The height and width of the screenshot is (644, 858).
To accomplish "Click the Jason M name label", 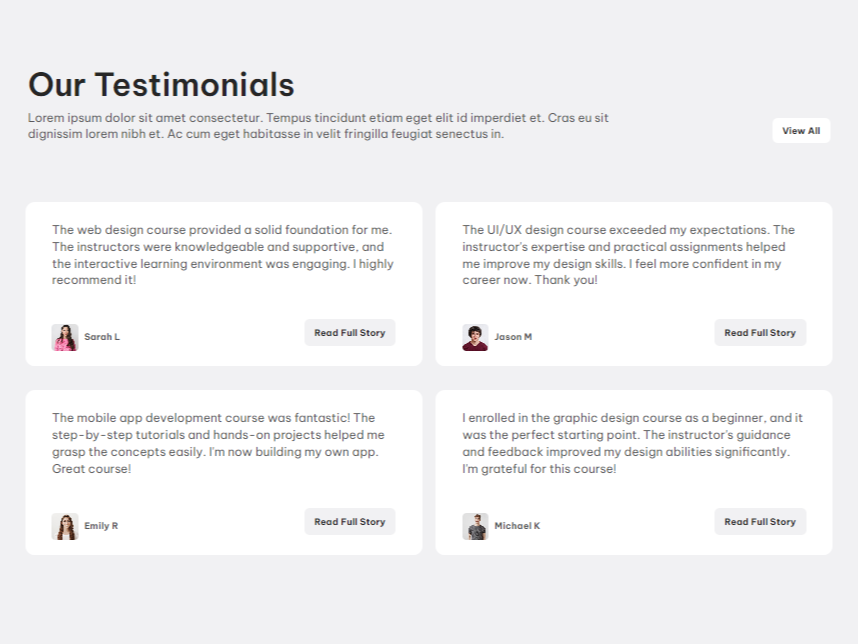I will (x=513, y=337).
